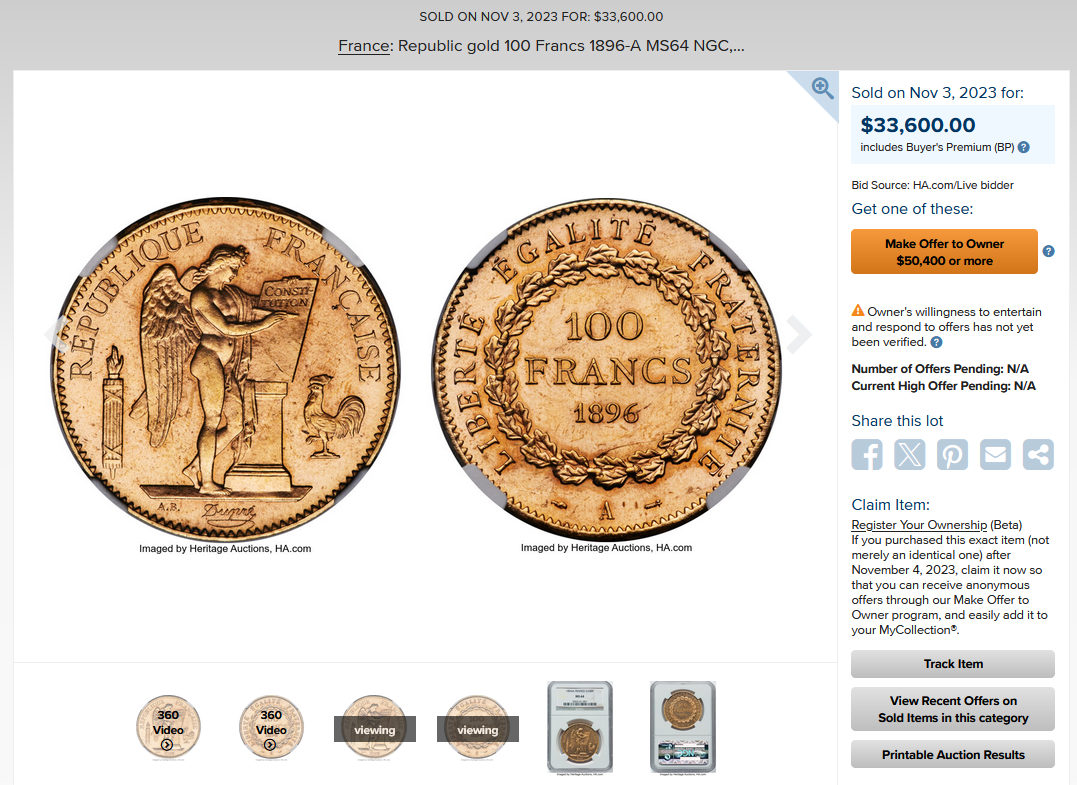Open help icon beside Make Offer button
The width and height of the screenshot is (1077, 785).
pyautogui.click(x=1048, y=251)
